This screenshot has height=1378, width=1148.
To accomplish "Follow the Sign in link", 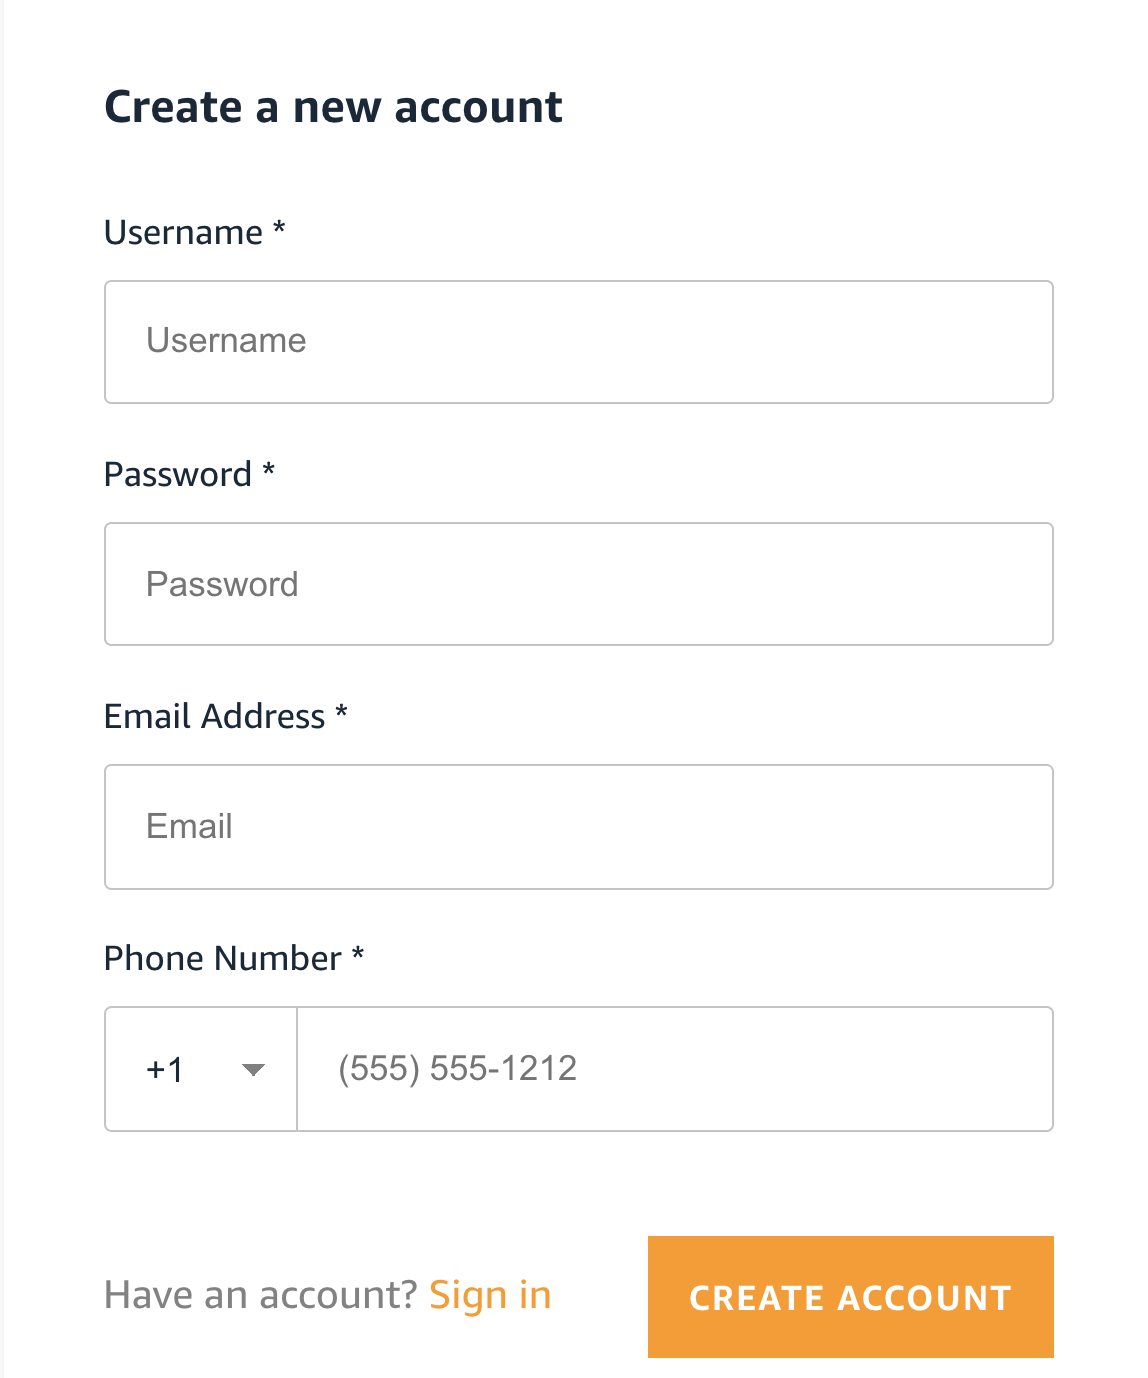I will tap(490, 1295).
